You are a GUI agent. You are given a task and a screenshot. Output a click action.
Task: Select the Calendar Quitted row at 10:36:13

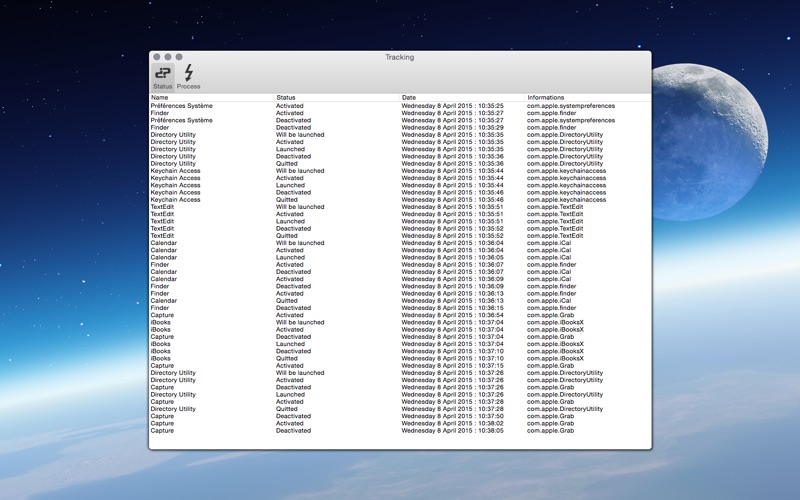pos(400,301)
